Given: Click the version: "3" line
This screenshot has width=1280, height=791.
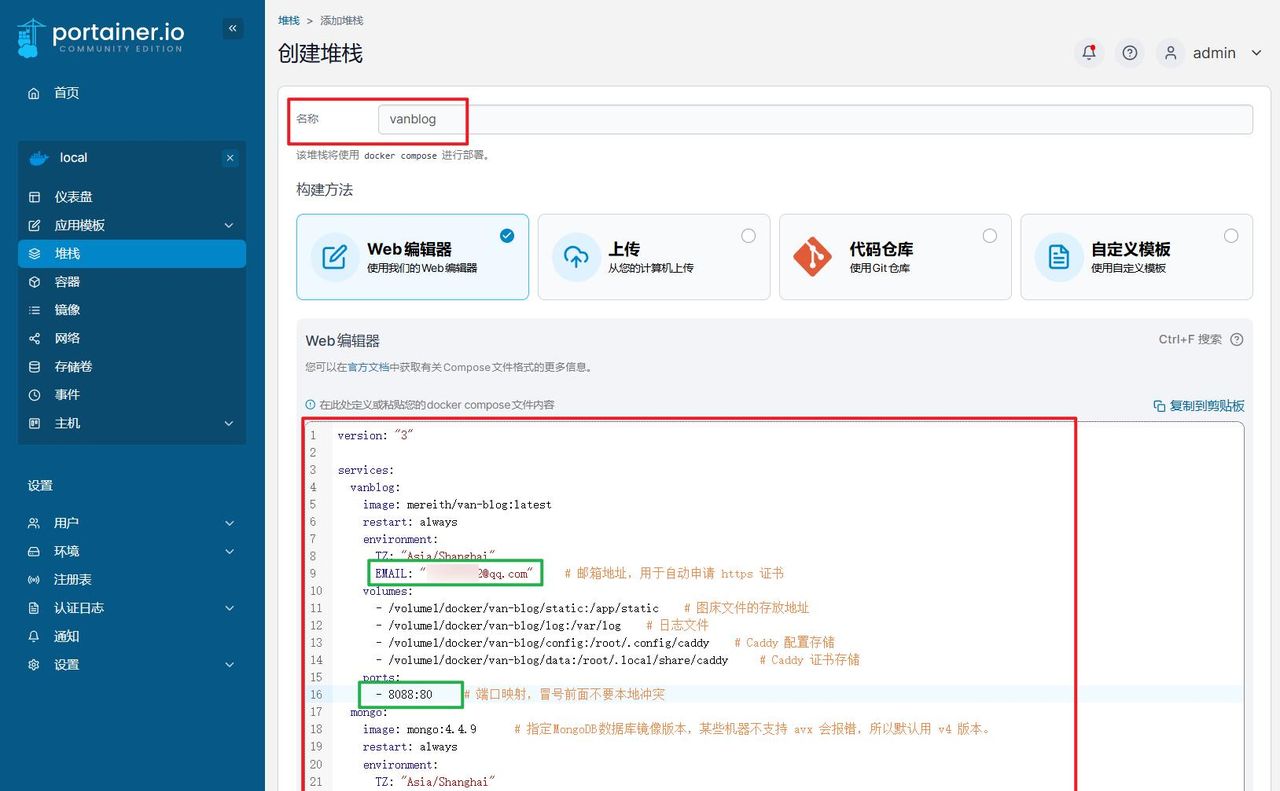Looking at the screenshot, I should click(376, 436).
